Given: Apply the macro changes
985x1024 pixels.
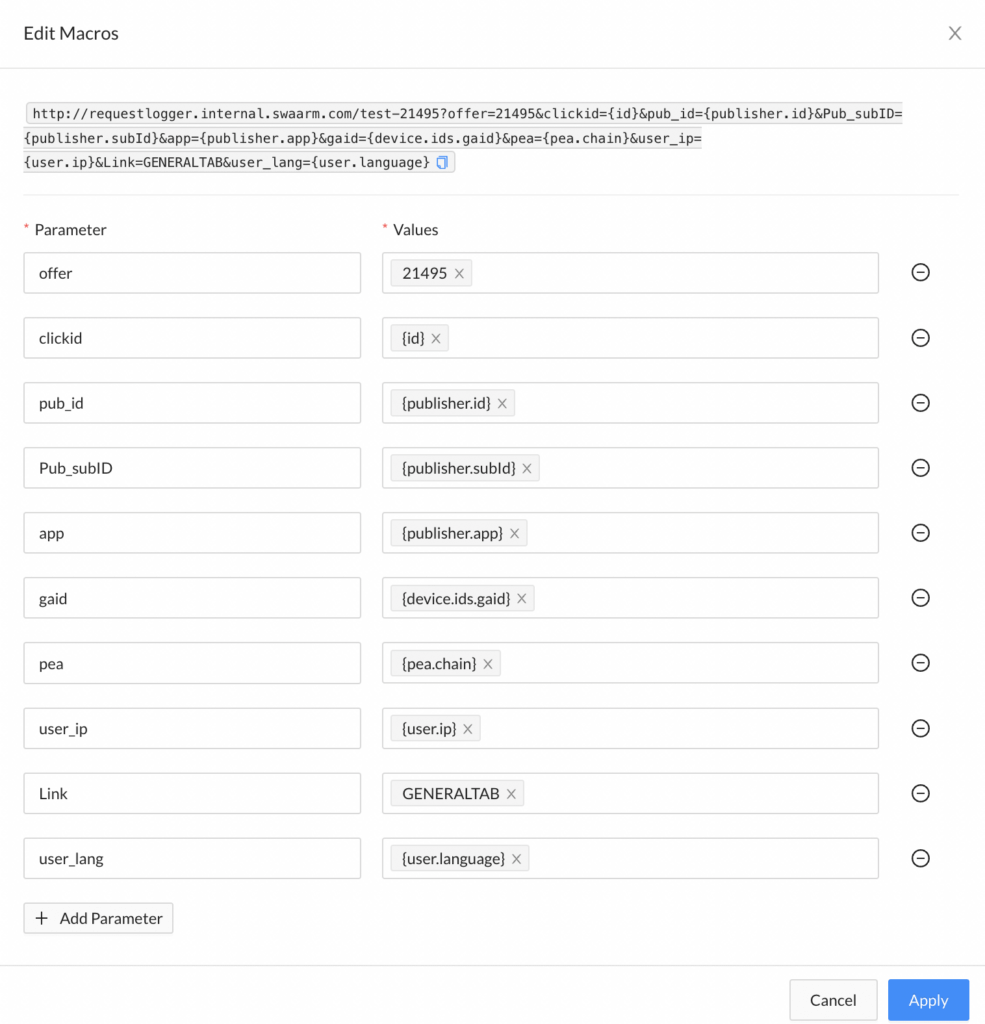Looking at the screenshot, I should point(928,1000).
